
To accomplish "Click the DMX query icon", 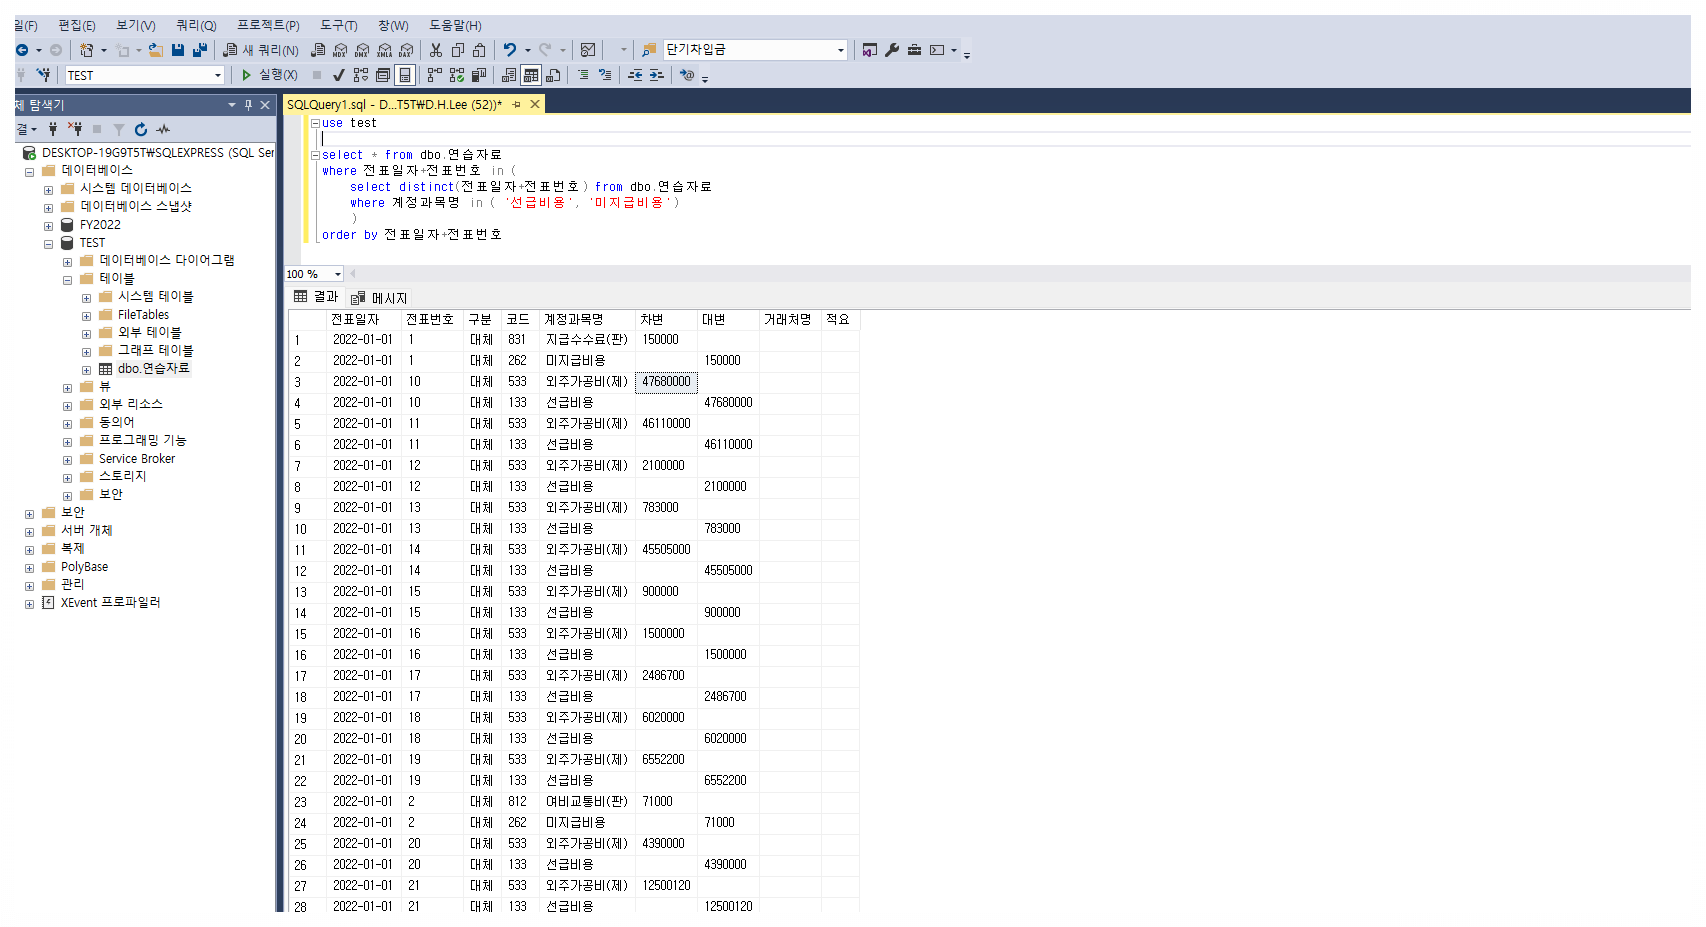I will click(x=362, y=50).
